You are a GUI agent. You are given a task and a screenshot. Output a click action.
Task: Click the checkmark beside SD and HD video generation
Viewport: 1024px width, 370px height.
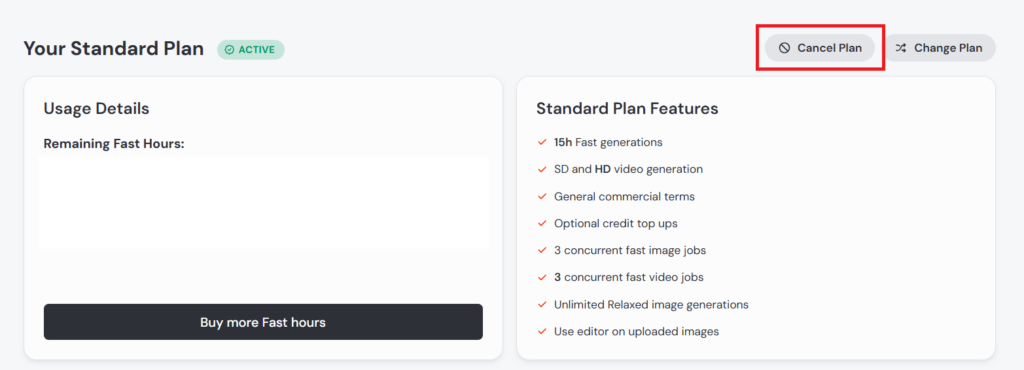(541, 170)
